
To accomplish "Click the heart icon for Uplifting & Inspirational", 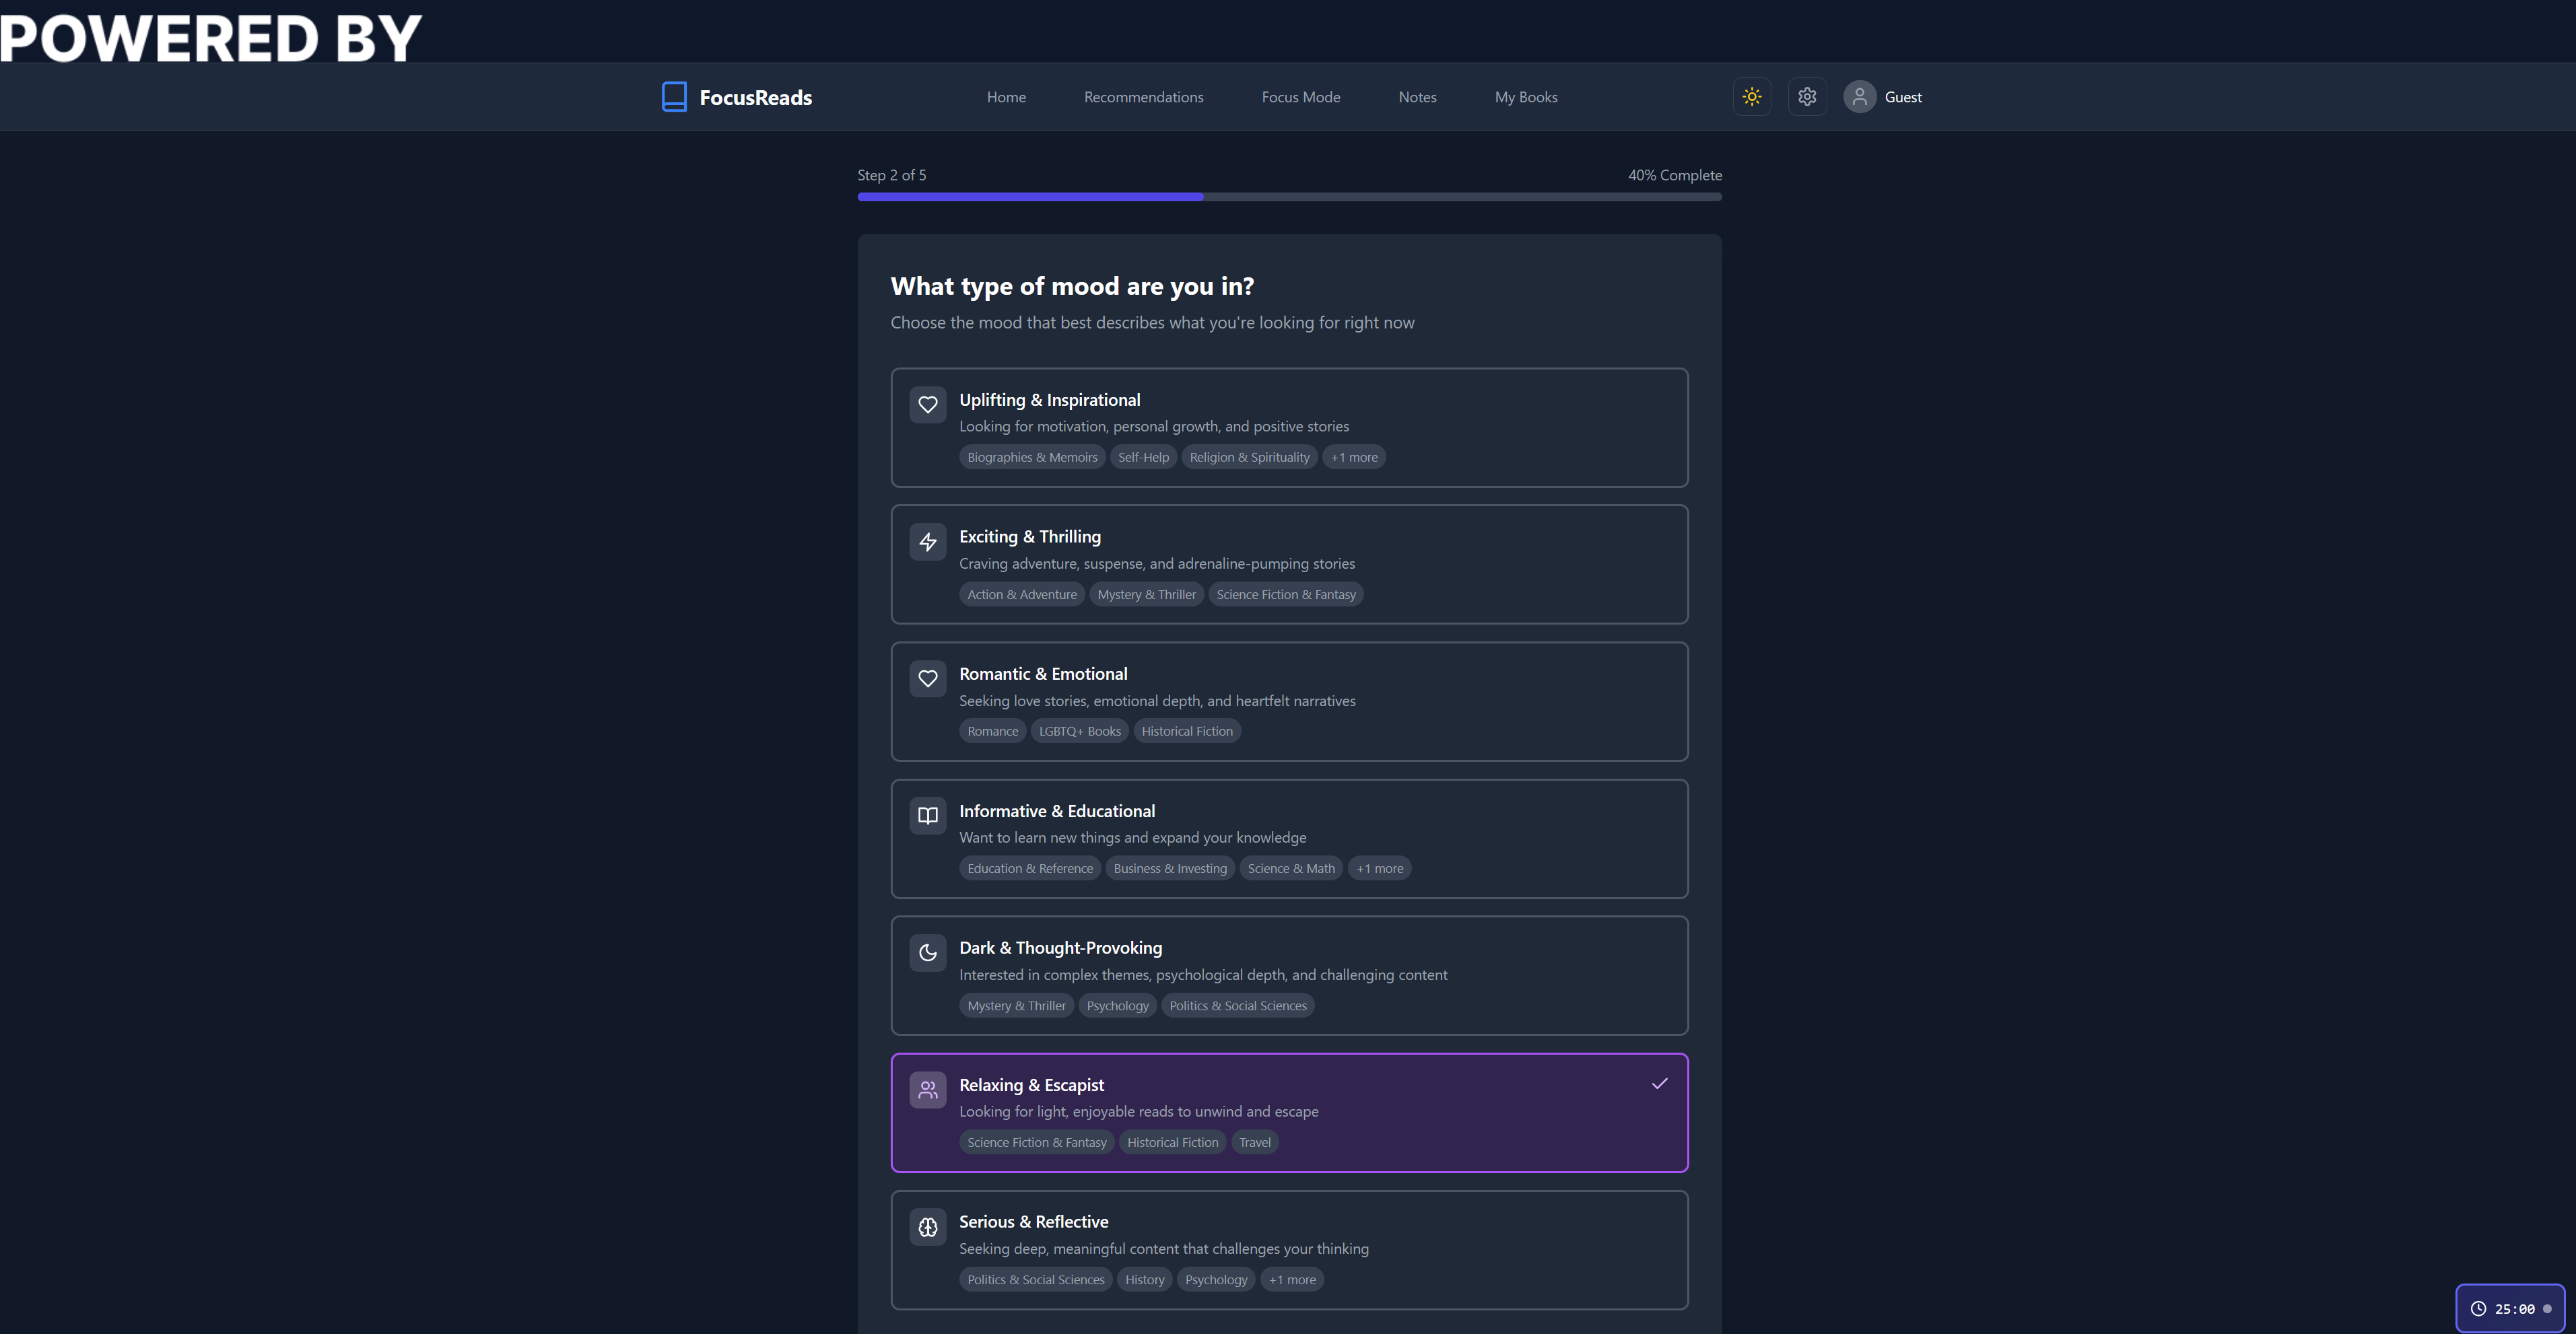I will pos(927,405).
